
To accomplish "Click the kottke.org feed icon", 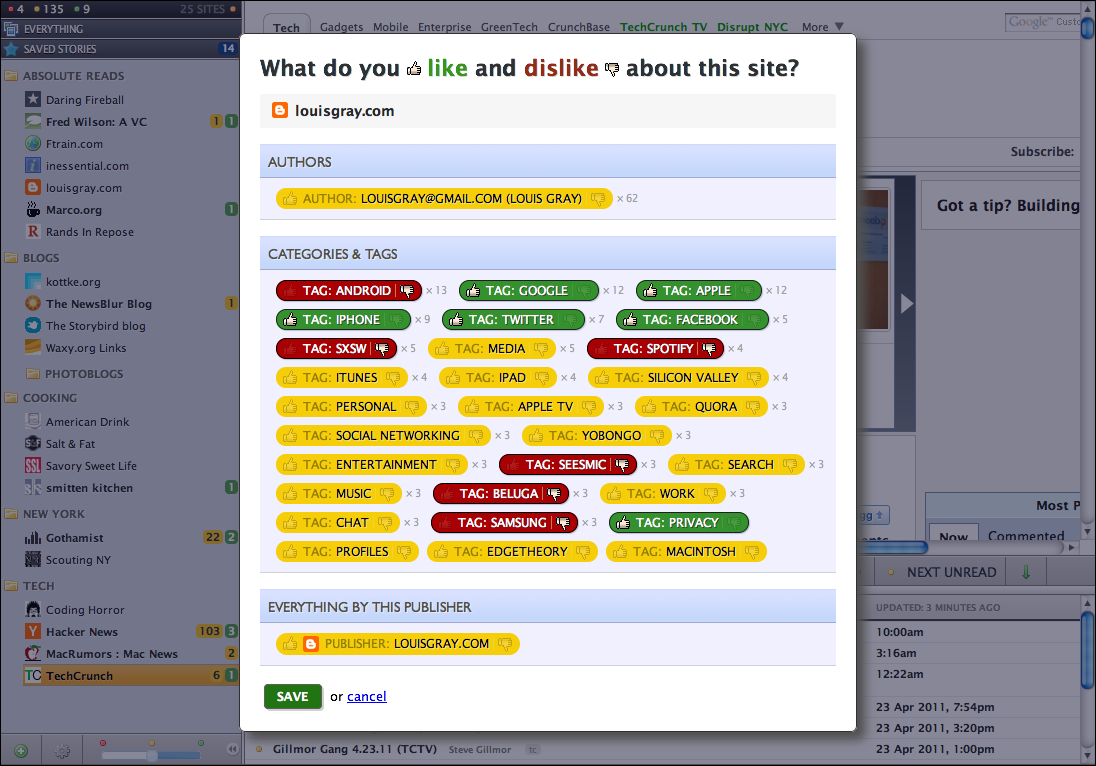I will click(x=33, y=282).
